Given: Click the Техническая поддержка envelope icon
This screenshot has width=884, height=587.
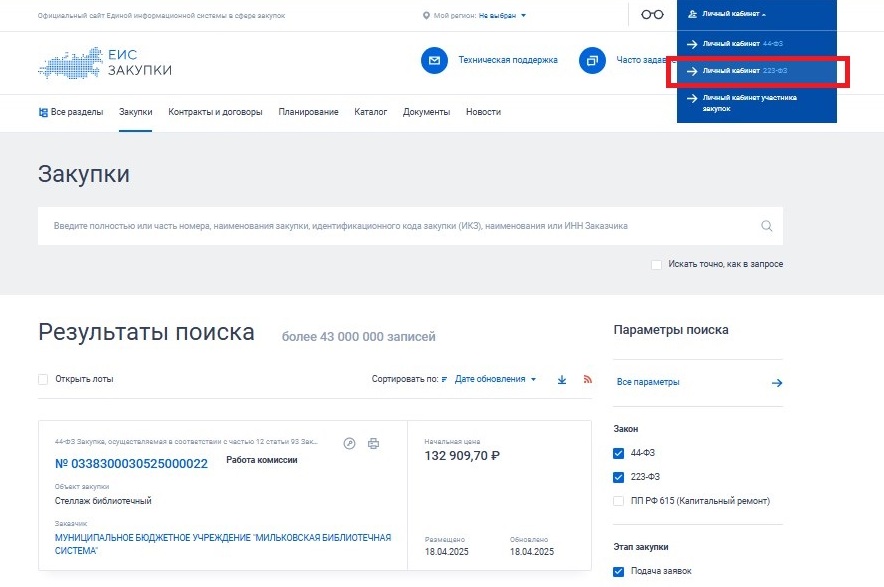Looking at the screenshot, I should click(x=433, y=60).
